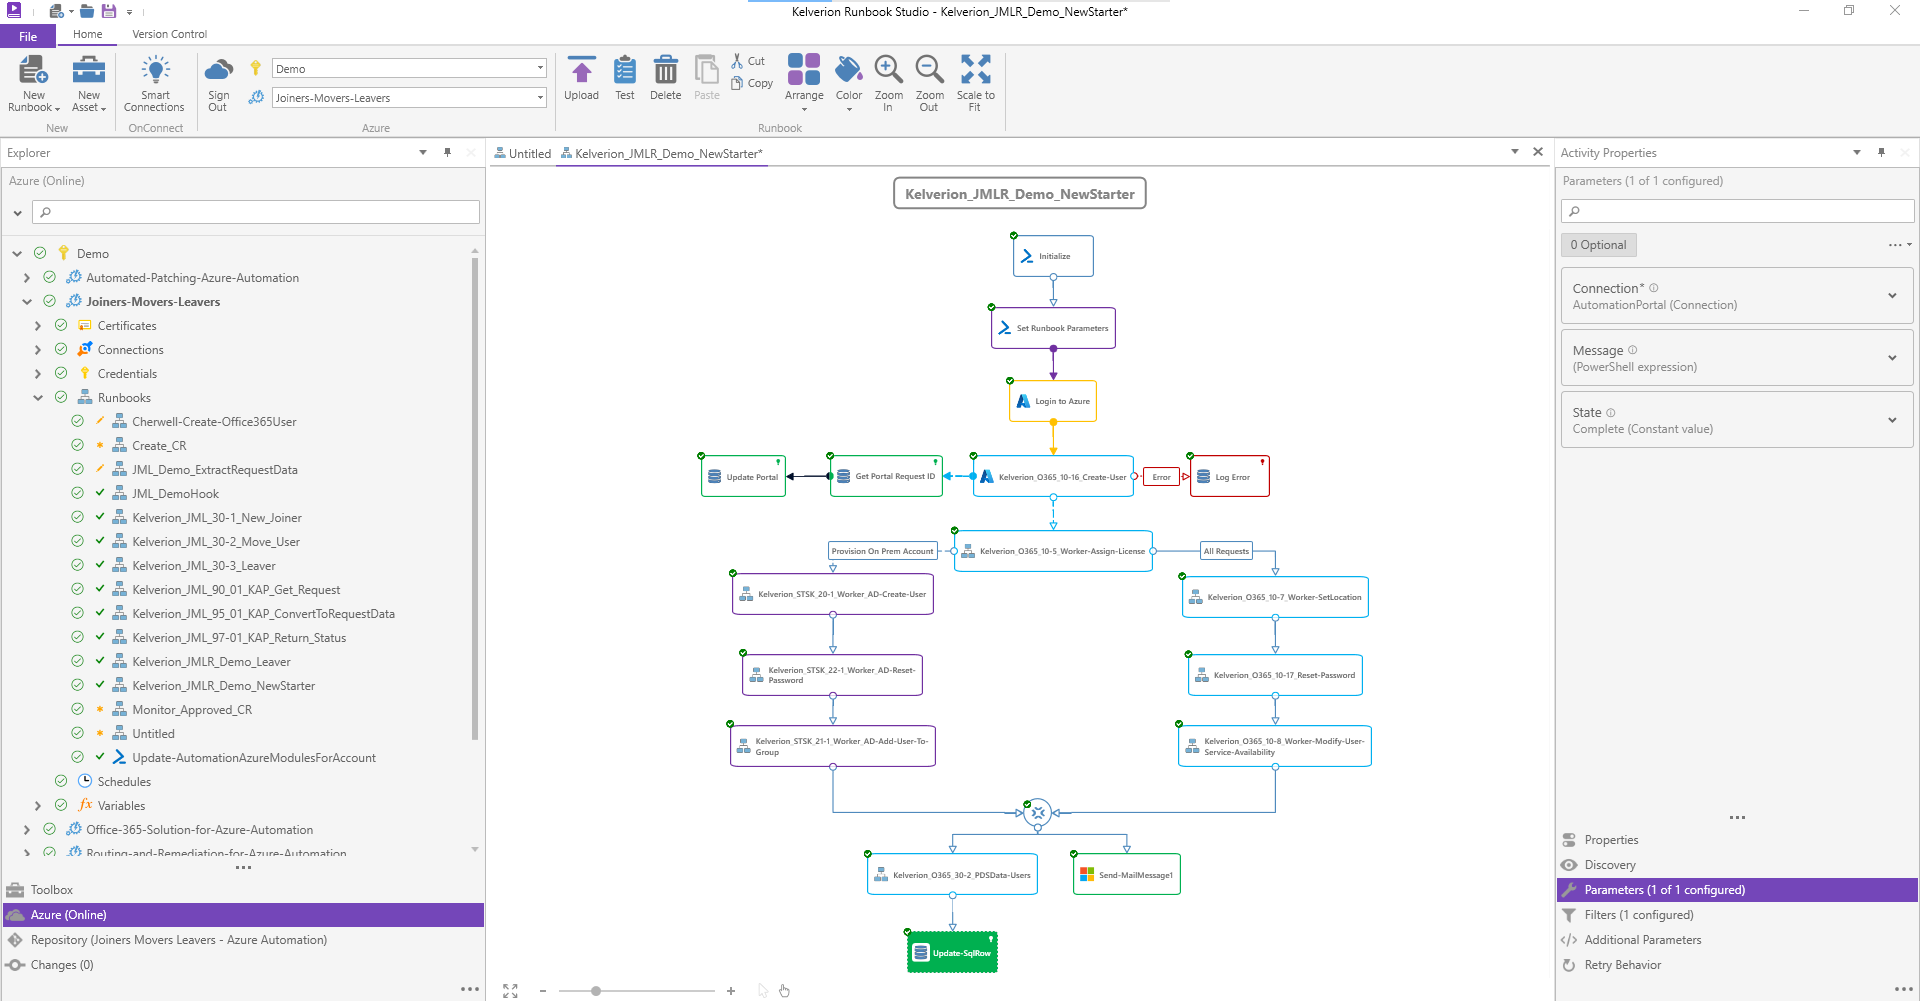
Task: Click the Sign Out cloud icon
Action: (x=218, y=70)
